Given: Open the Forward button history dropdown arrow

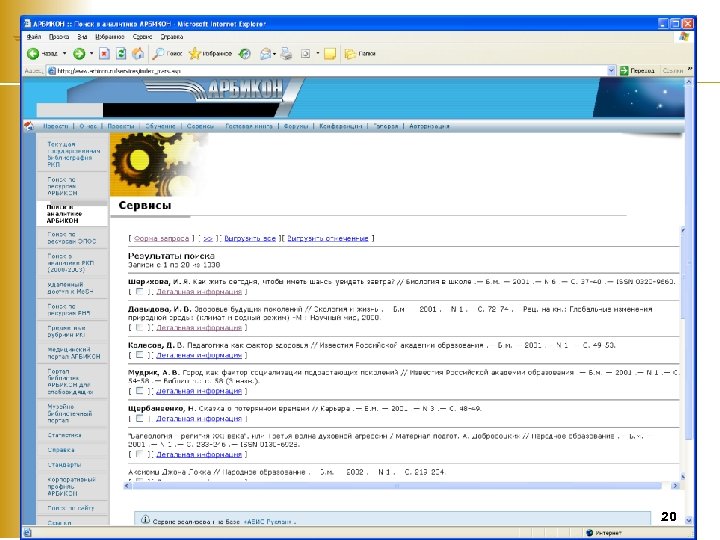Looking at the screenshot, I should click(x=91, y=54).
